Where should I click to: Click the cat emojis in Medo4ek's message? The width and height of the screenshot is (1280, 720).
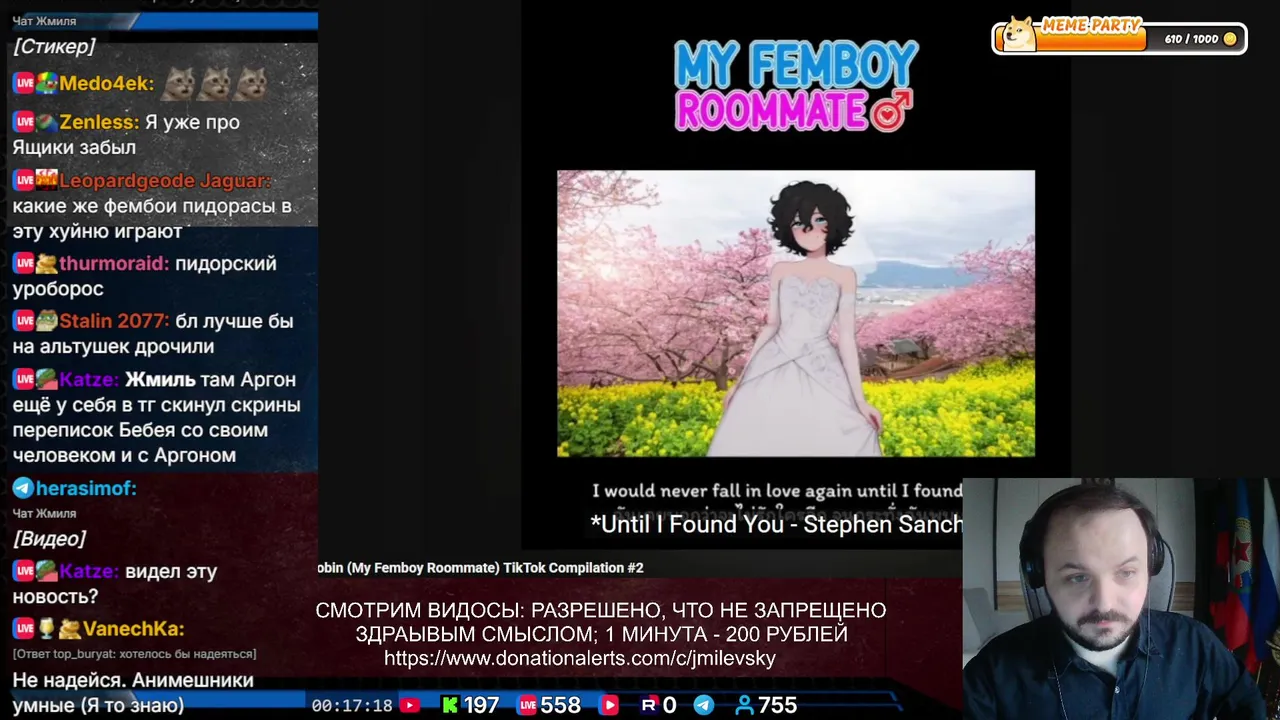(x=216, y=84)
